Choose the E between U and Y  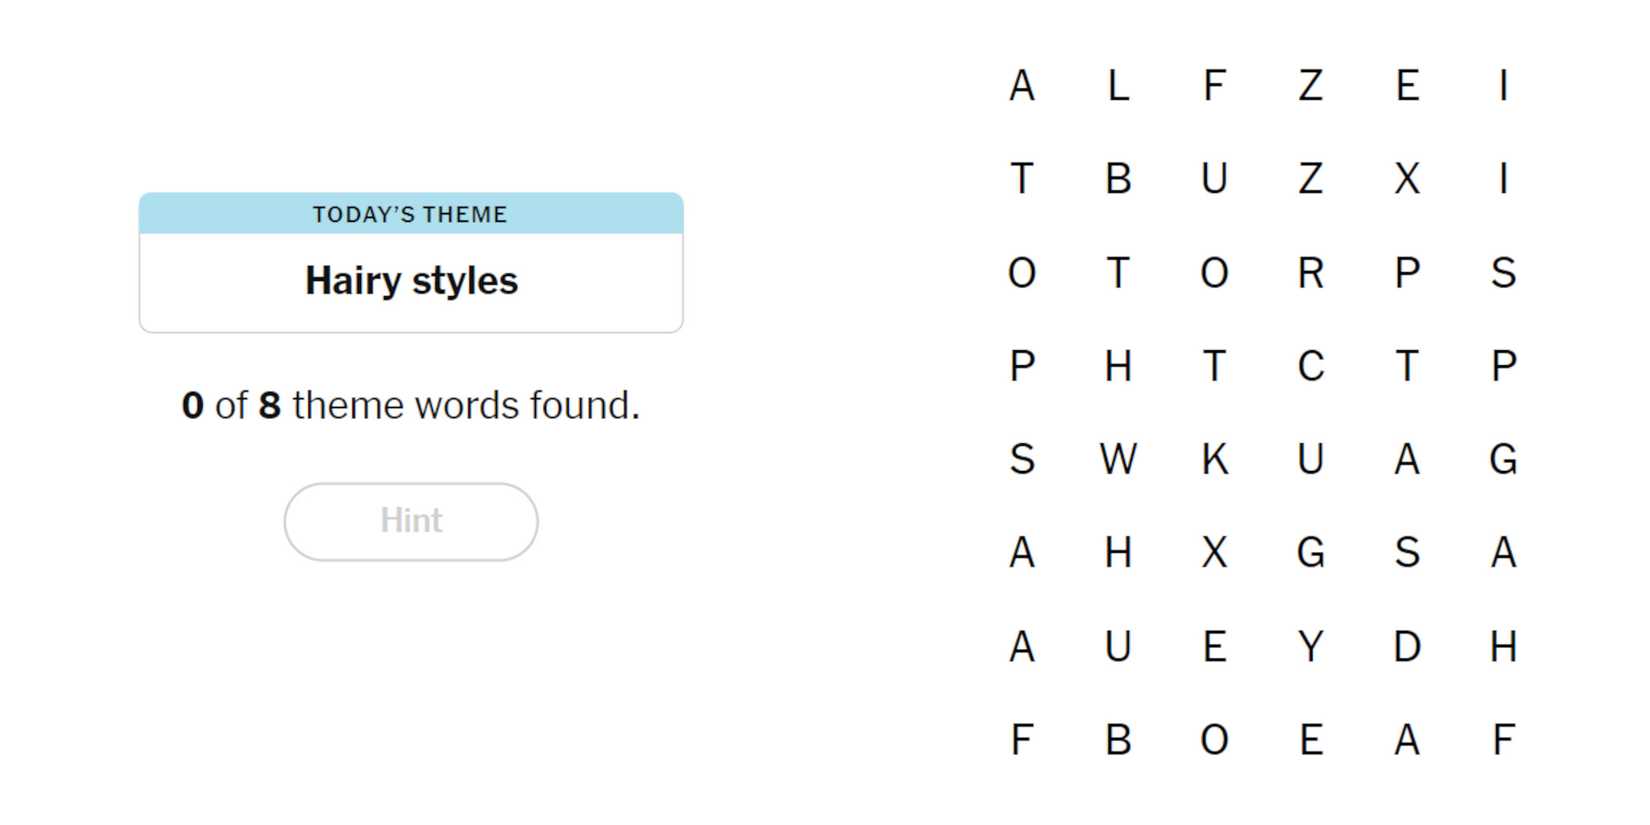[x=1214, y=647]
